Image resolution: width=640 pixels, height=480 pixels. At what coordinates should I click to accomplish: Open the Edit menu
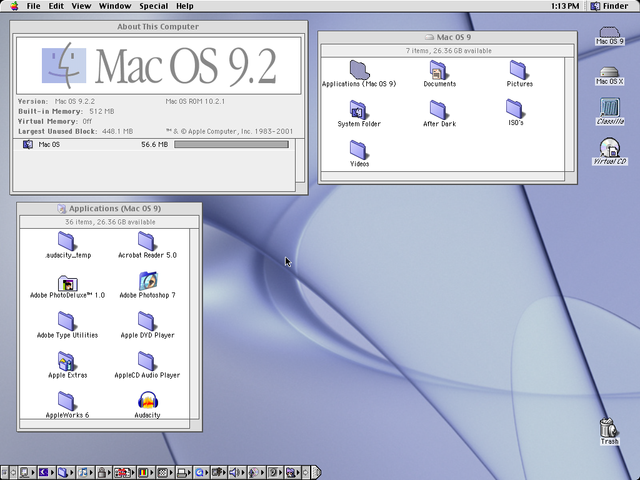[x=56, y=6]
